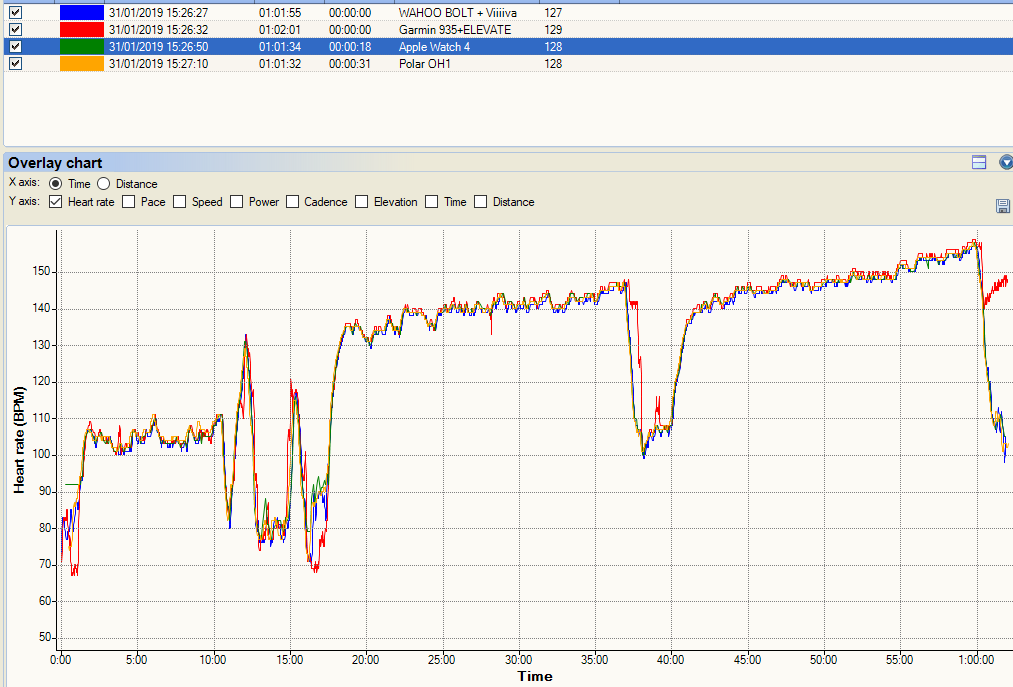Check the Power Y axis option

click(x=237, y=202)
